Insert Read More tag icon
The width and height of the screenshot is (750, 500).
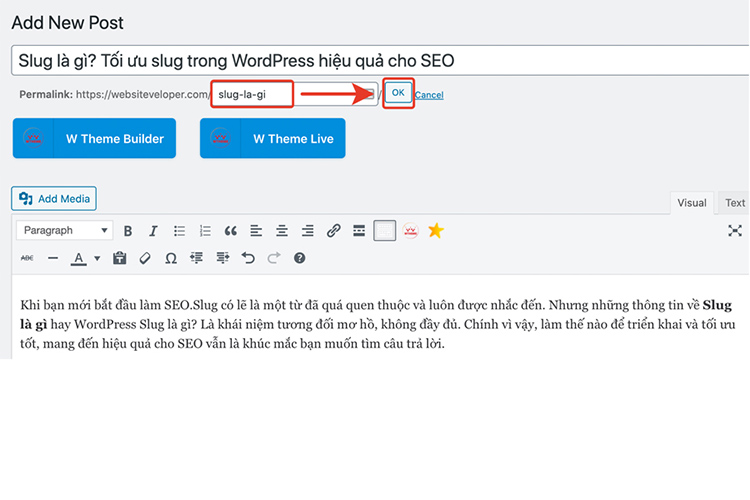(x=359, y=231)
